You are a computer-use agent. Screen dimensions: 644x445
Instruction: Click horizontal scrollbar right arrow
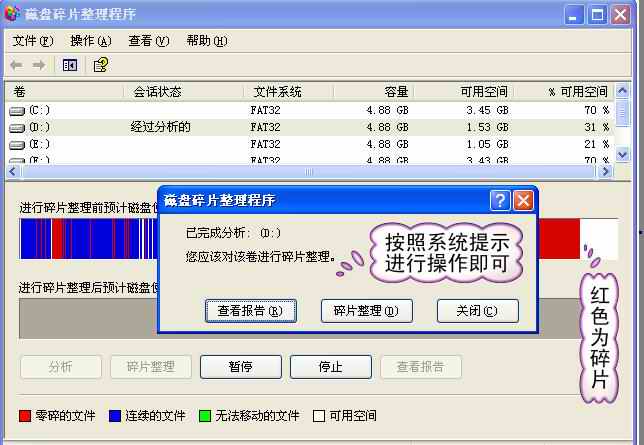(x=605, y=171)
